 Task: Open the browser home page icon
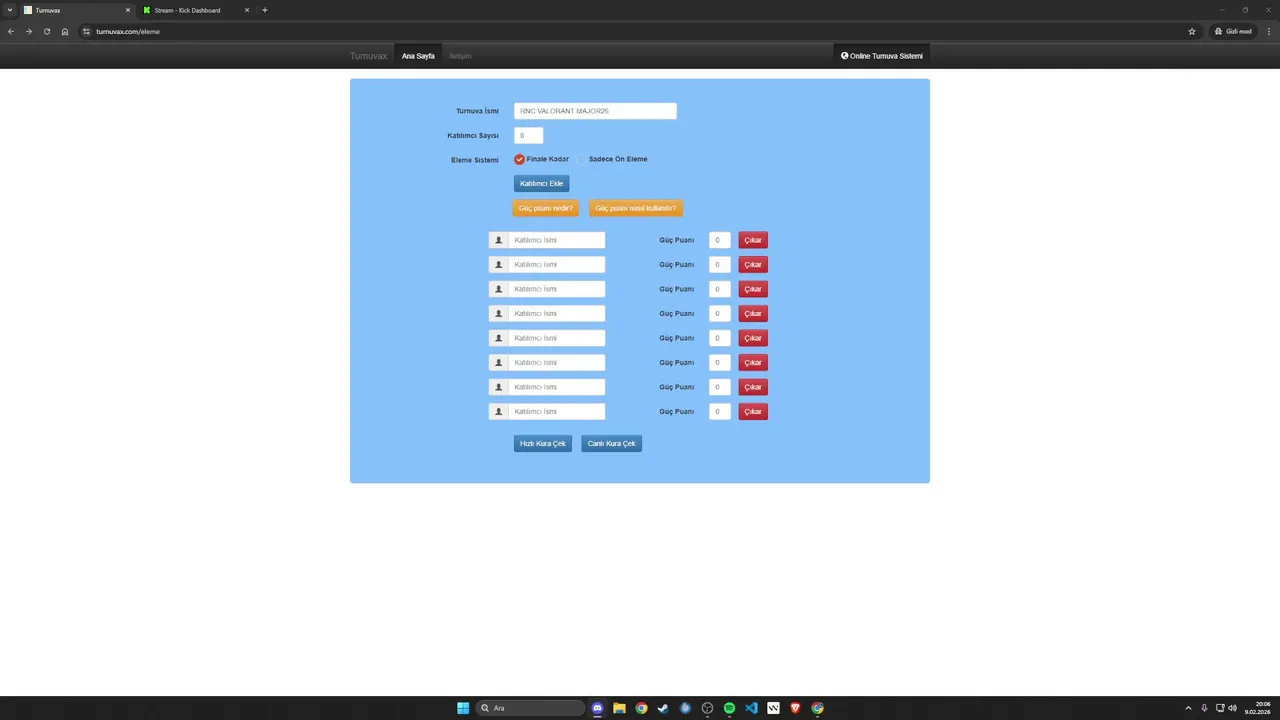65,31
